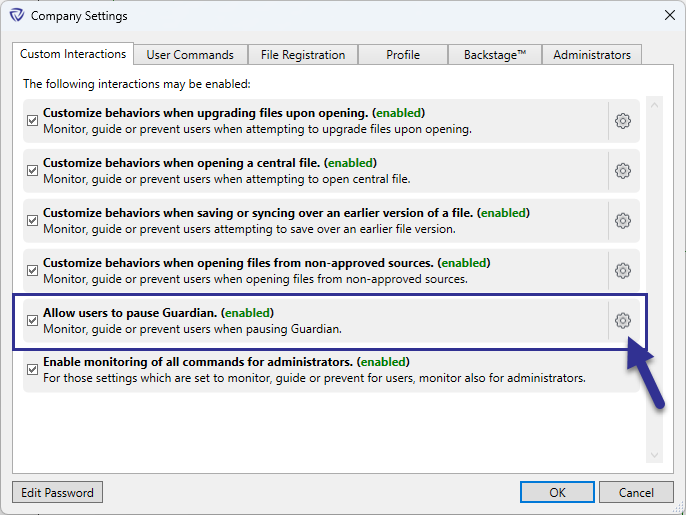Disable saving over earlier version checkbox
Viewport: 686px width, 515px height.
(x=33, y=221)
